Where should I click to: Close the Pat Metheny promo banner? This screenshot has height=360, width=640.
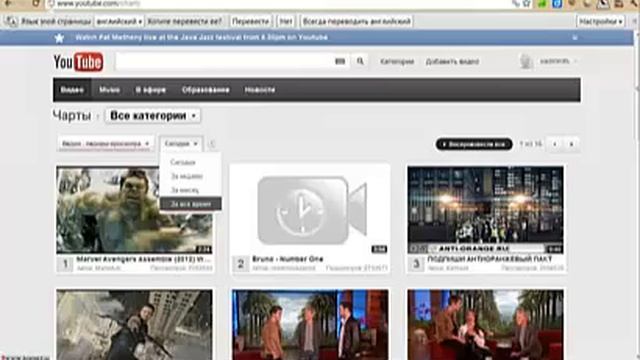pyautogui.click(x=575, y=38)
